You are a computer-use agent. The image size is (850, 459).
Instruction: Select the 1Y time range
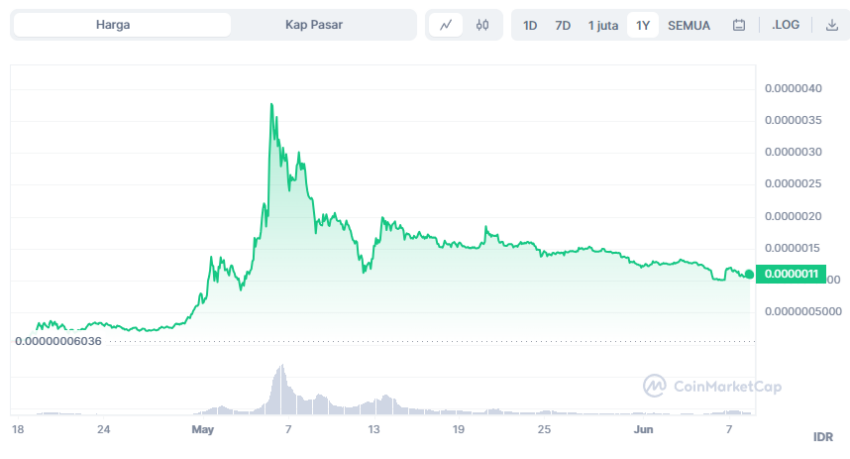pyautogui.click(x=643, y=25)
